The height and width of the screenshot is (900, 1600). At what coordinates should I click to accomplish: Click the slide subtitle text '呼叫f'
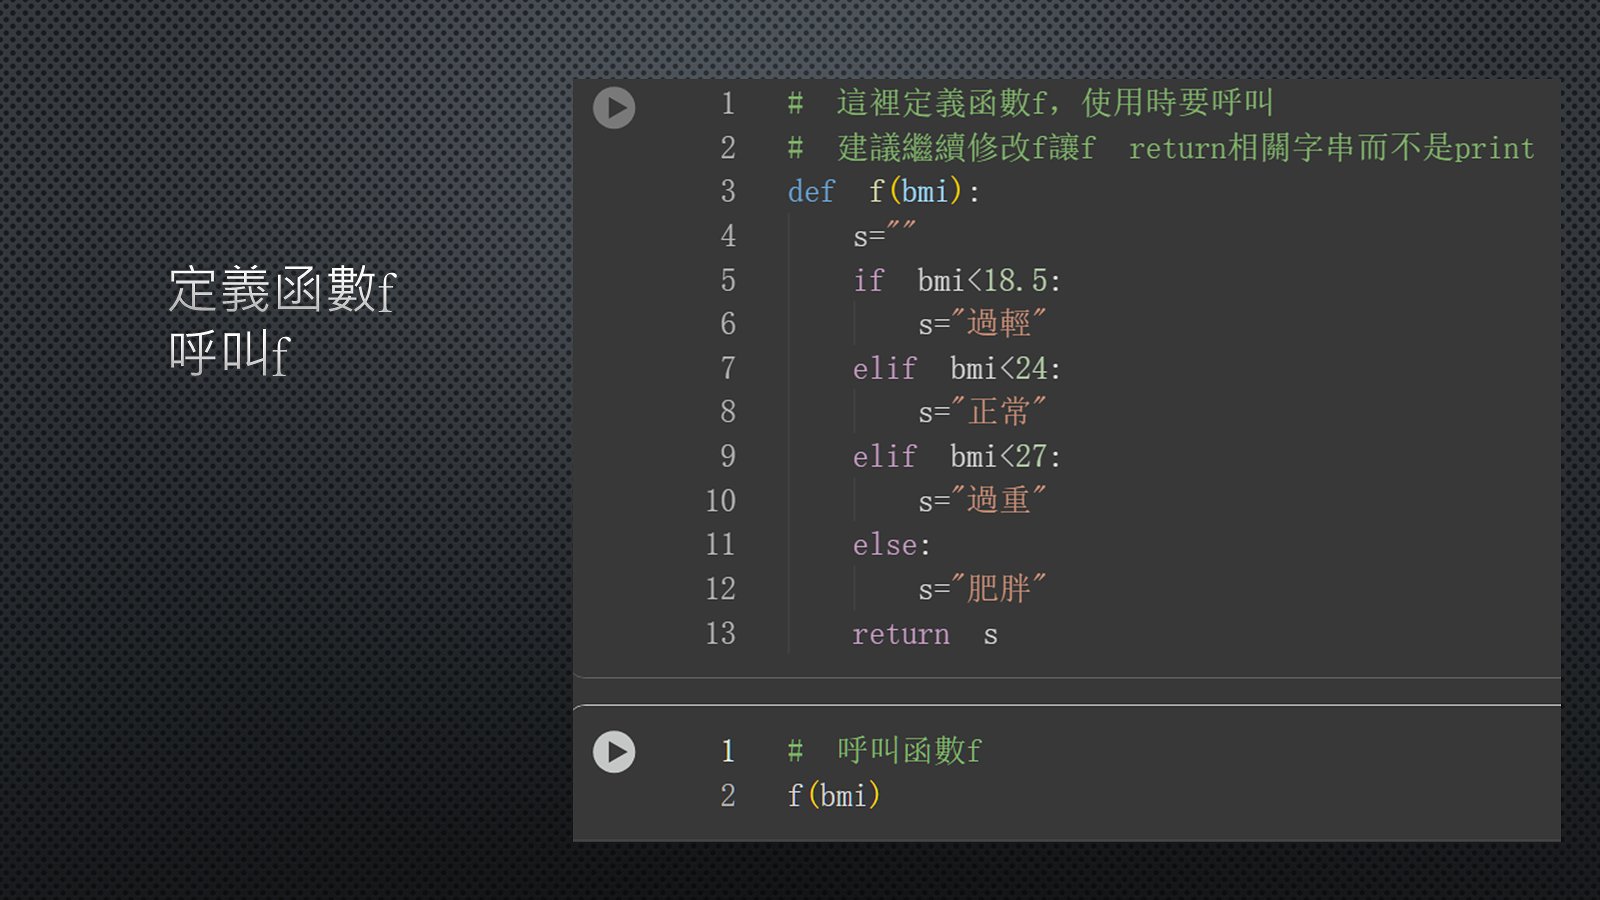coord(230,354)
